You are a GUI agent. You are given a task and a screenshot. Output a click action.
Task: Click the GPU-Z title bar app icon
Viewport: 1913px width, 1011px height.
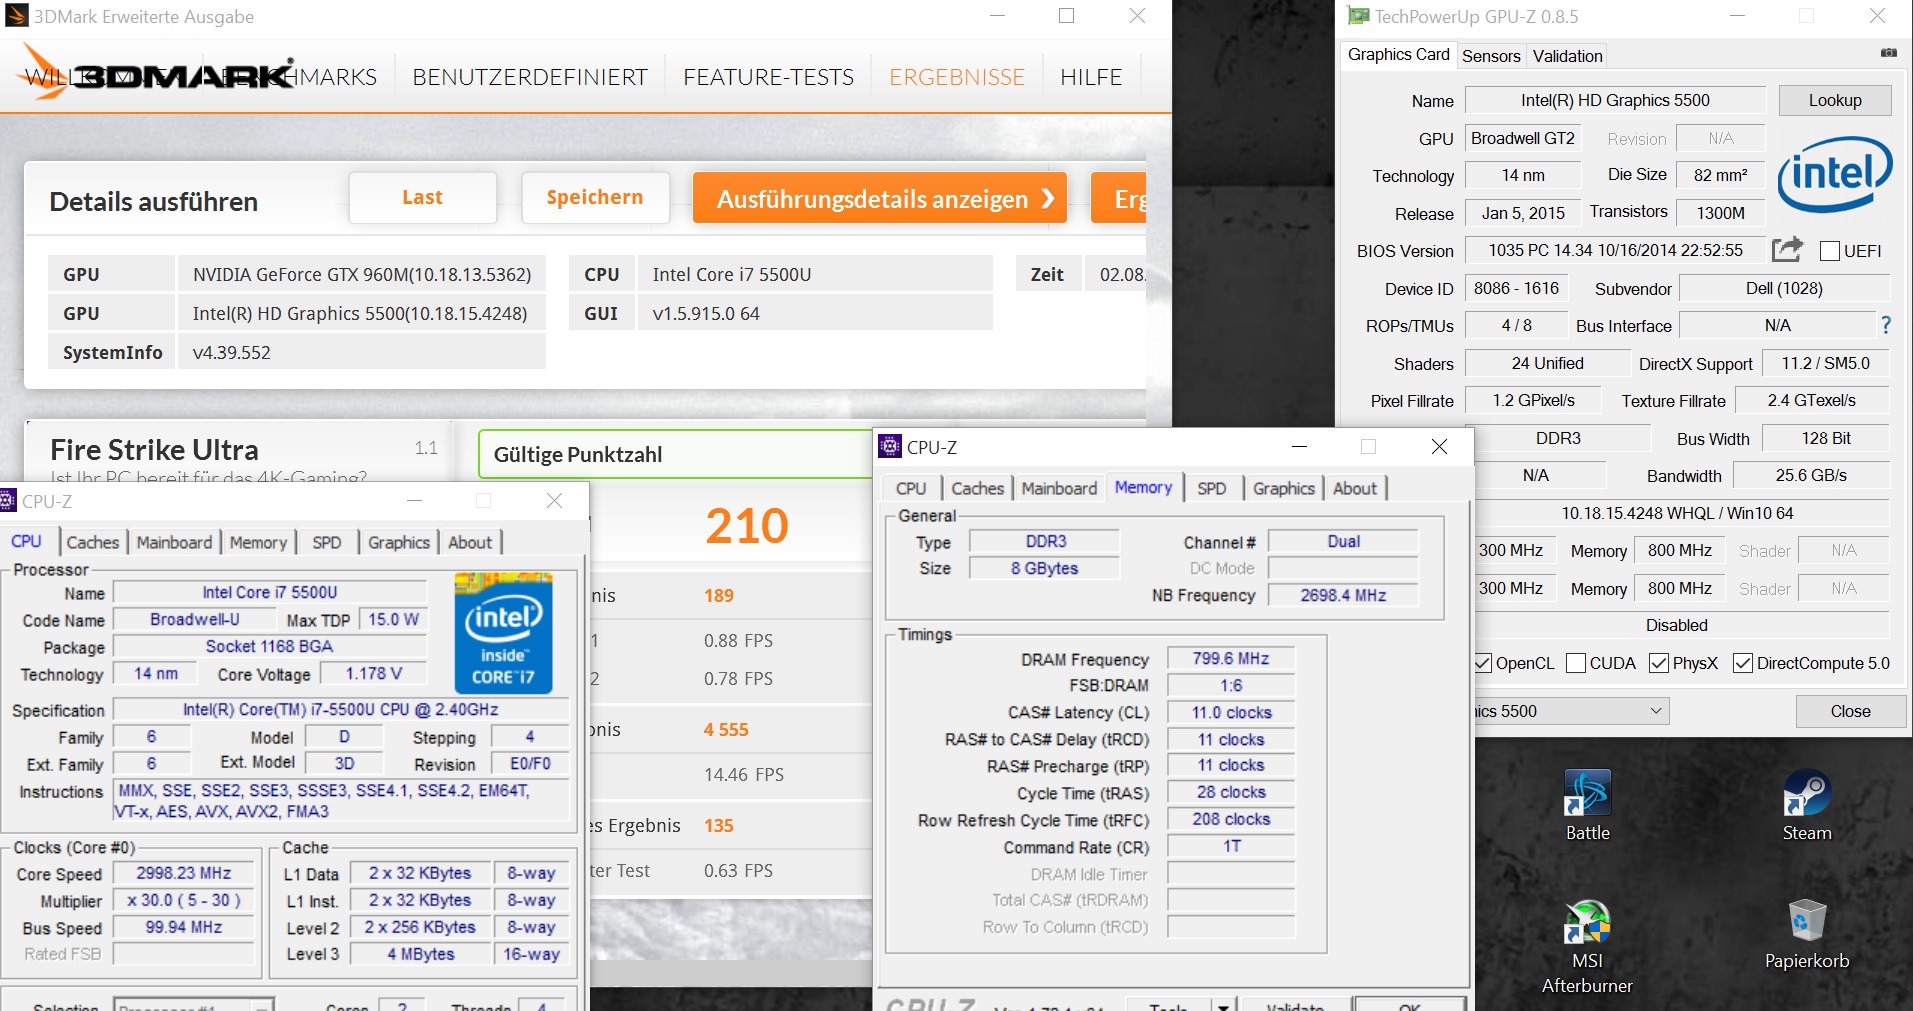tap(1358, 16)
